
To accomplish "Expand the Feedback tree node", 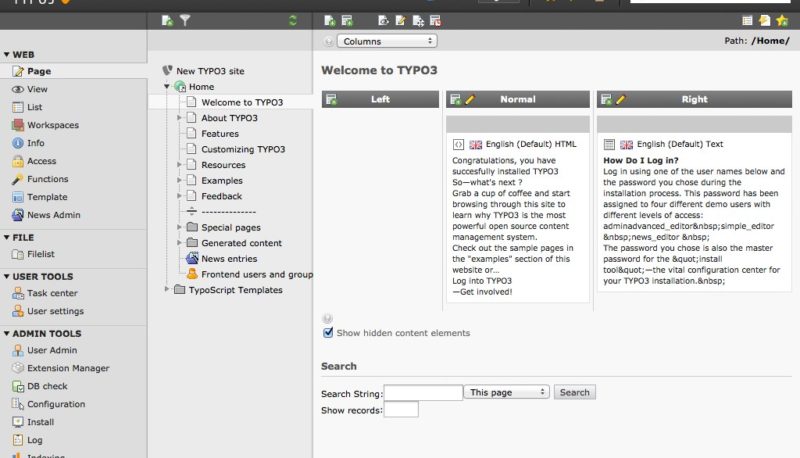I will (x=179, y=196).
